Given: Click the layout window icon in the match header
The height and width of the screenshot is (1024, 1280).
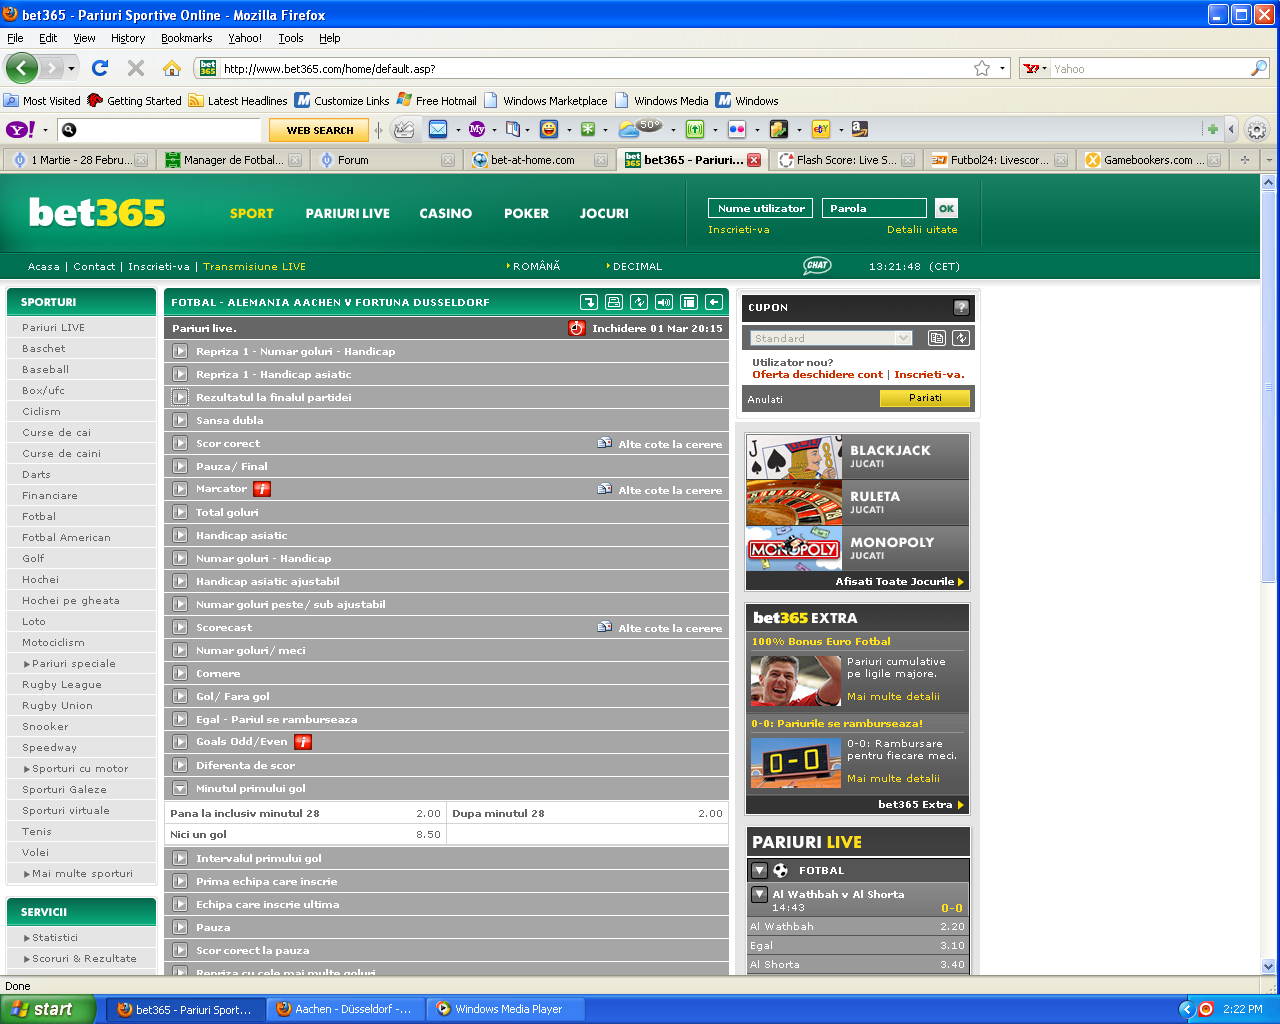Looking at the screenshot, I should click(689, 302).
